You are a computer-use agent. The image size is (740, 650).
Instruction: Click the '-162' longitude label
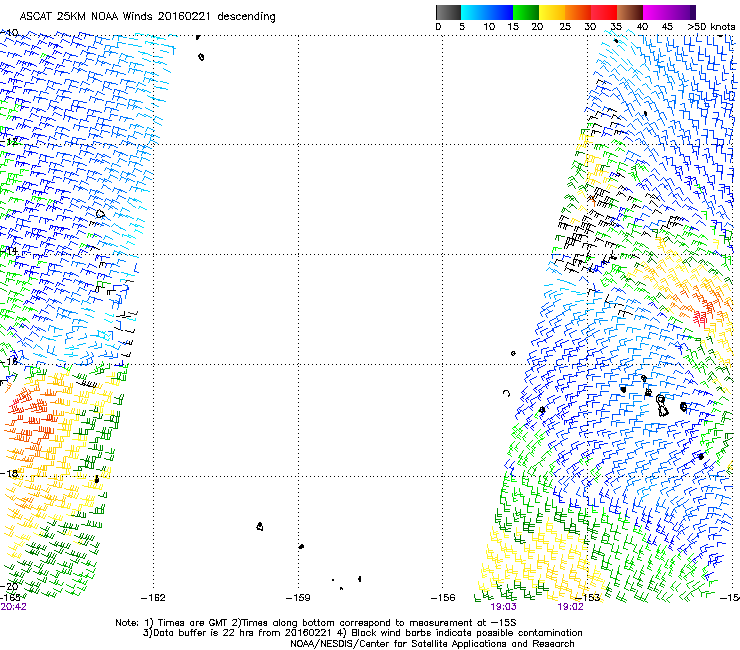153,598
